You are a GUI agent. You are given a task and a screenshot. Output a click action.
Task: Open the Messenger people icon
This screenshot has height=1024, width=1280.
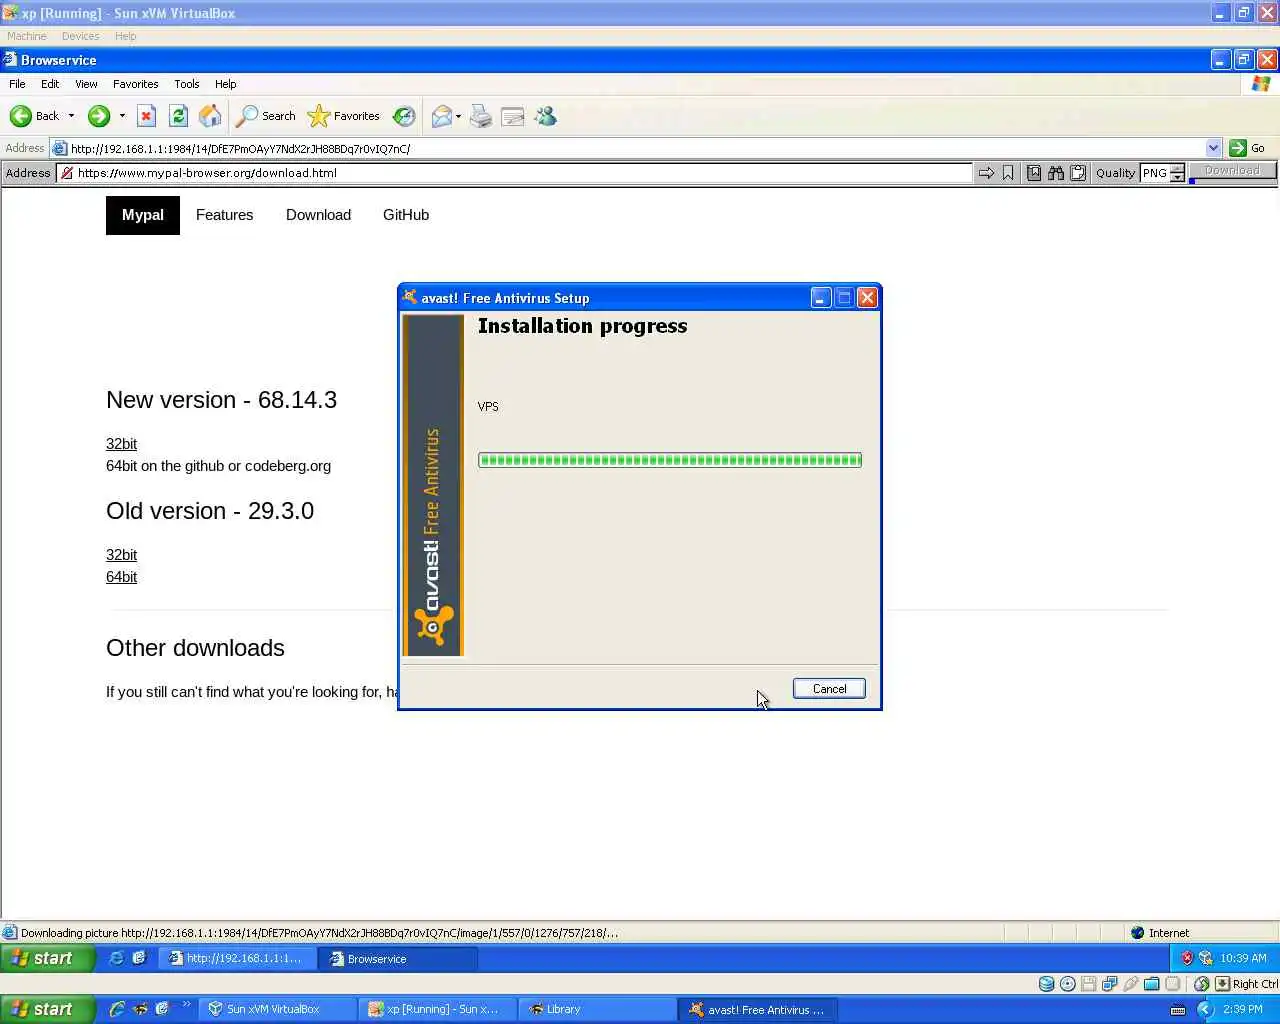click(x=545, y=116)
